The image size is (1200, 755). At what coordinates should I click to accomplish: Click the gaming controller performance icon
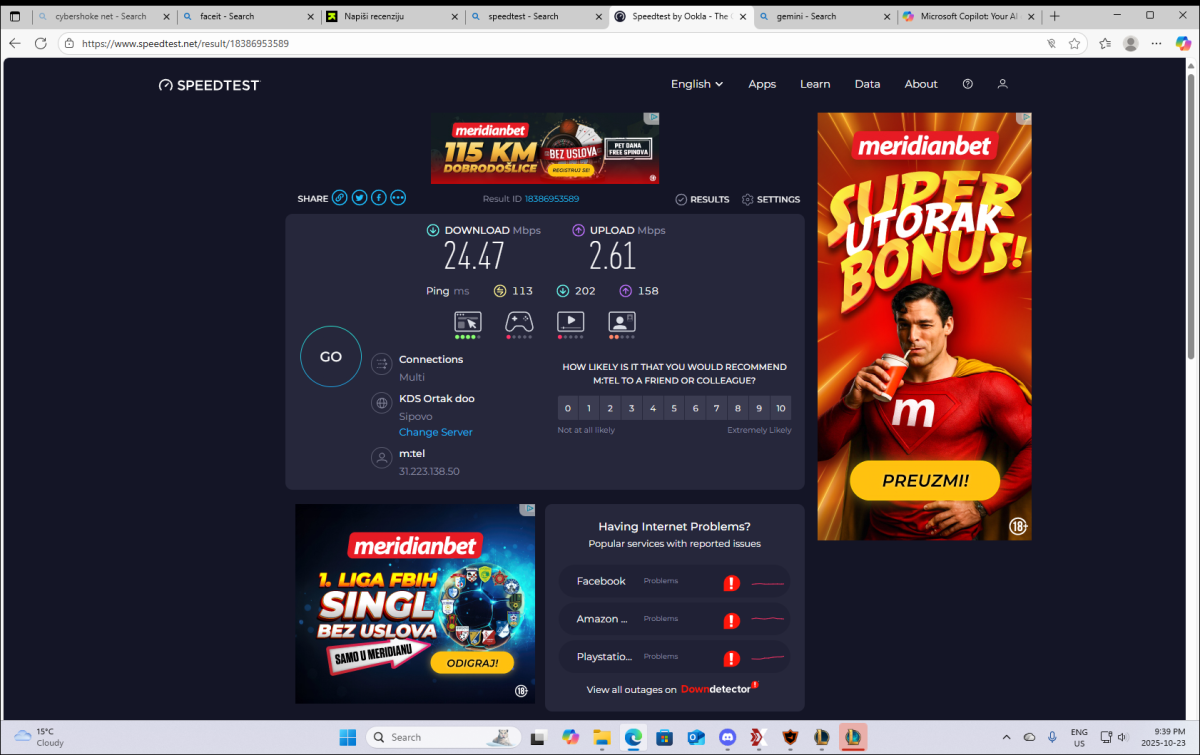point(518,322)
